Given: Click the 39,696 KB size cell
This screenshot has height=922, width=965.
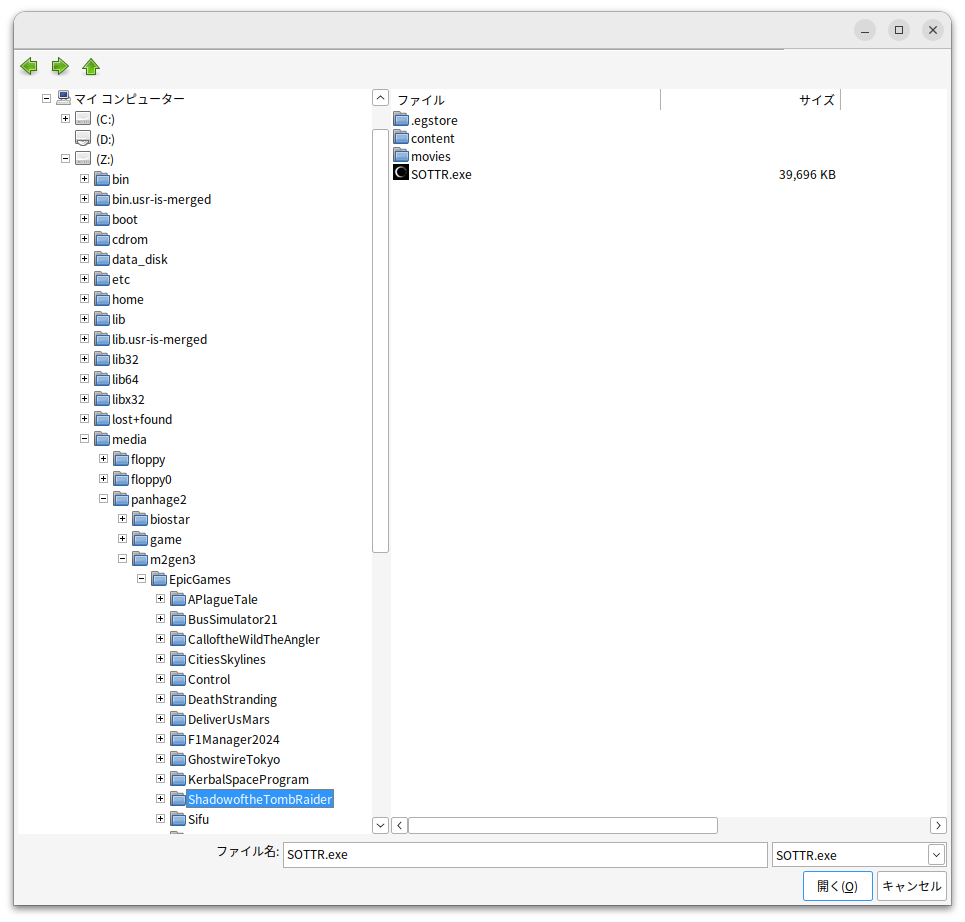Looking at the screenshot, I should (807, 174).
